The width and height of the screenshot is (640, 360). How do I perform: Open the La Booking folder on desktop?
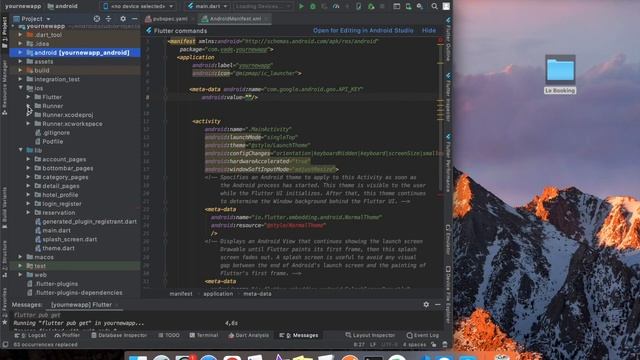[x=560, y=74]
